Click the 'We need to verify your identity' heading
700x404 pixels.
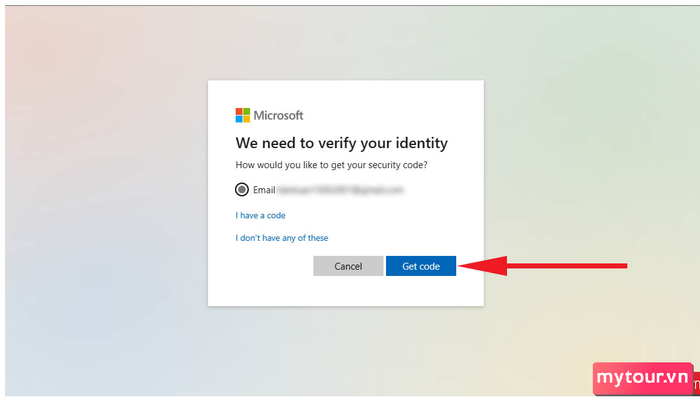(342, 143)
